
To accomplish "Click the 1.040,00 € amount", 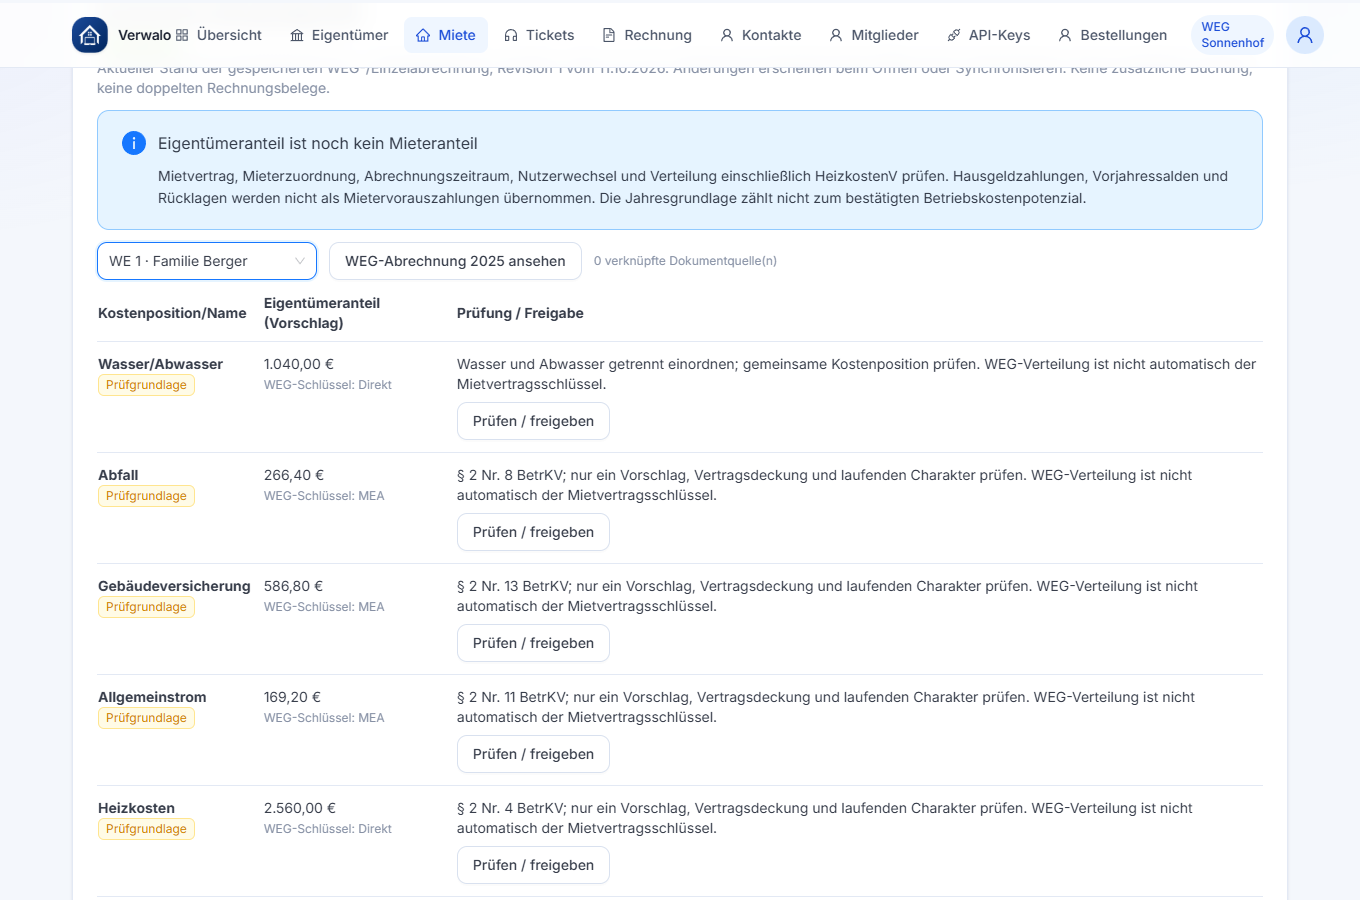I will pyautogui.click(x=299, y=364).
